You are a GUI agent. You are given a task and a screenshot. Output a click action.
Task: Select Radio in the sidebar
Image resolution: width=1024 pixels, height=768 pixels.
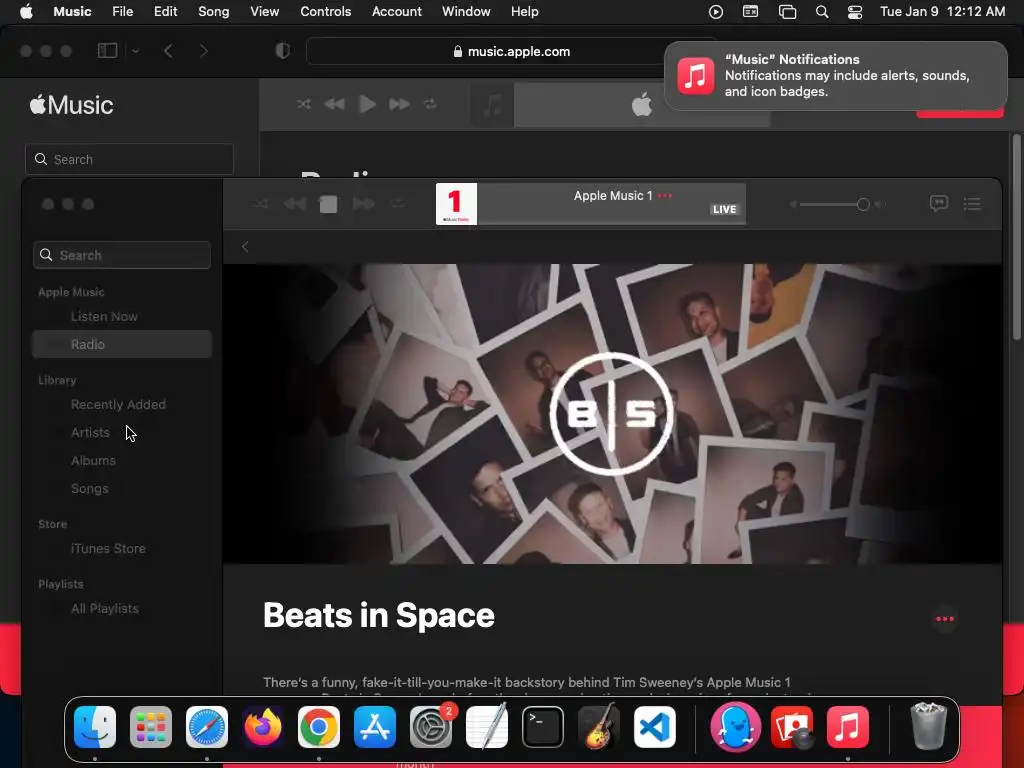(122, 344)
